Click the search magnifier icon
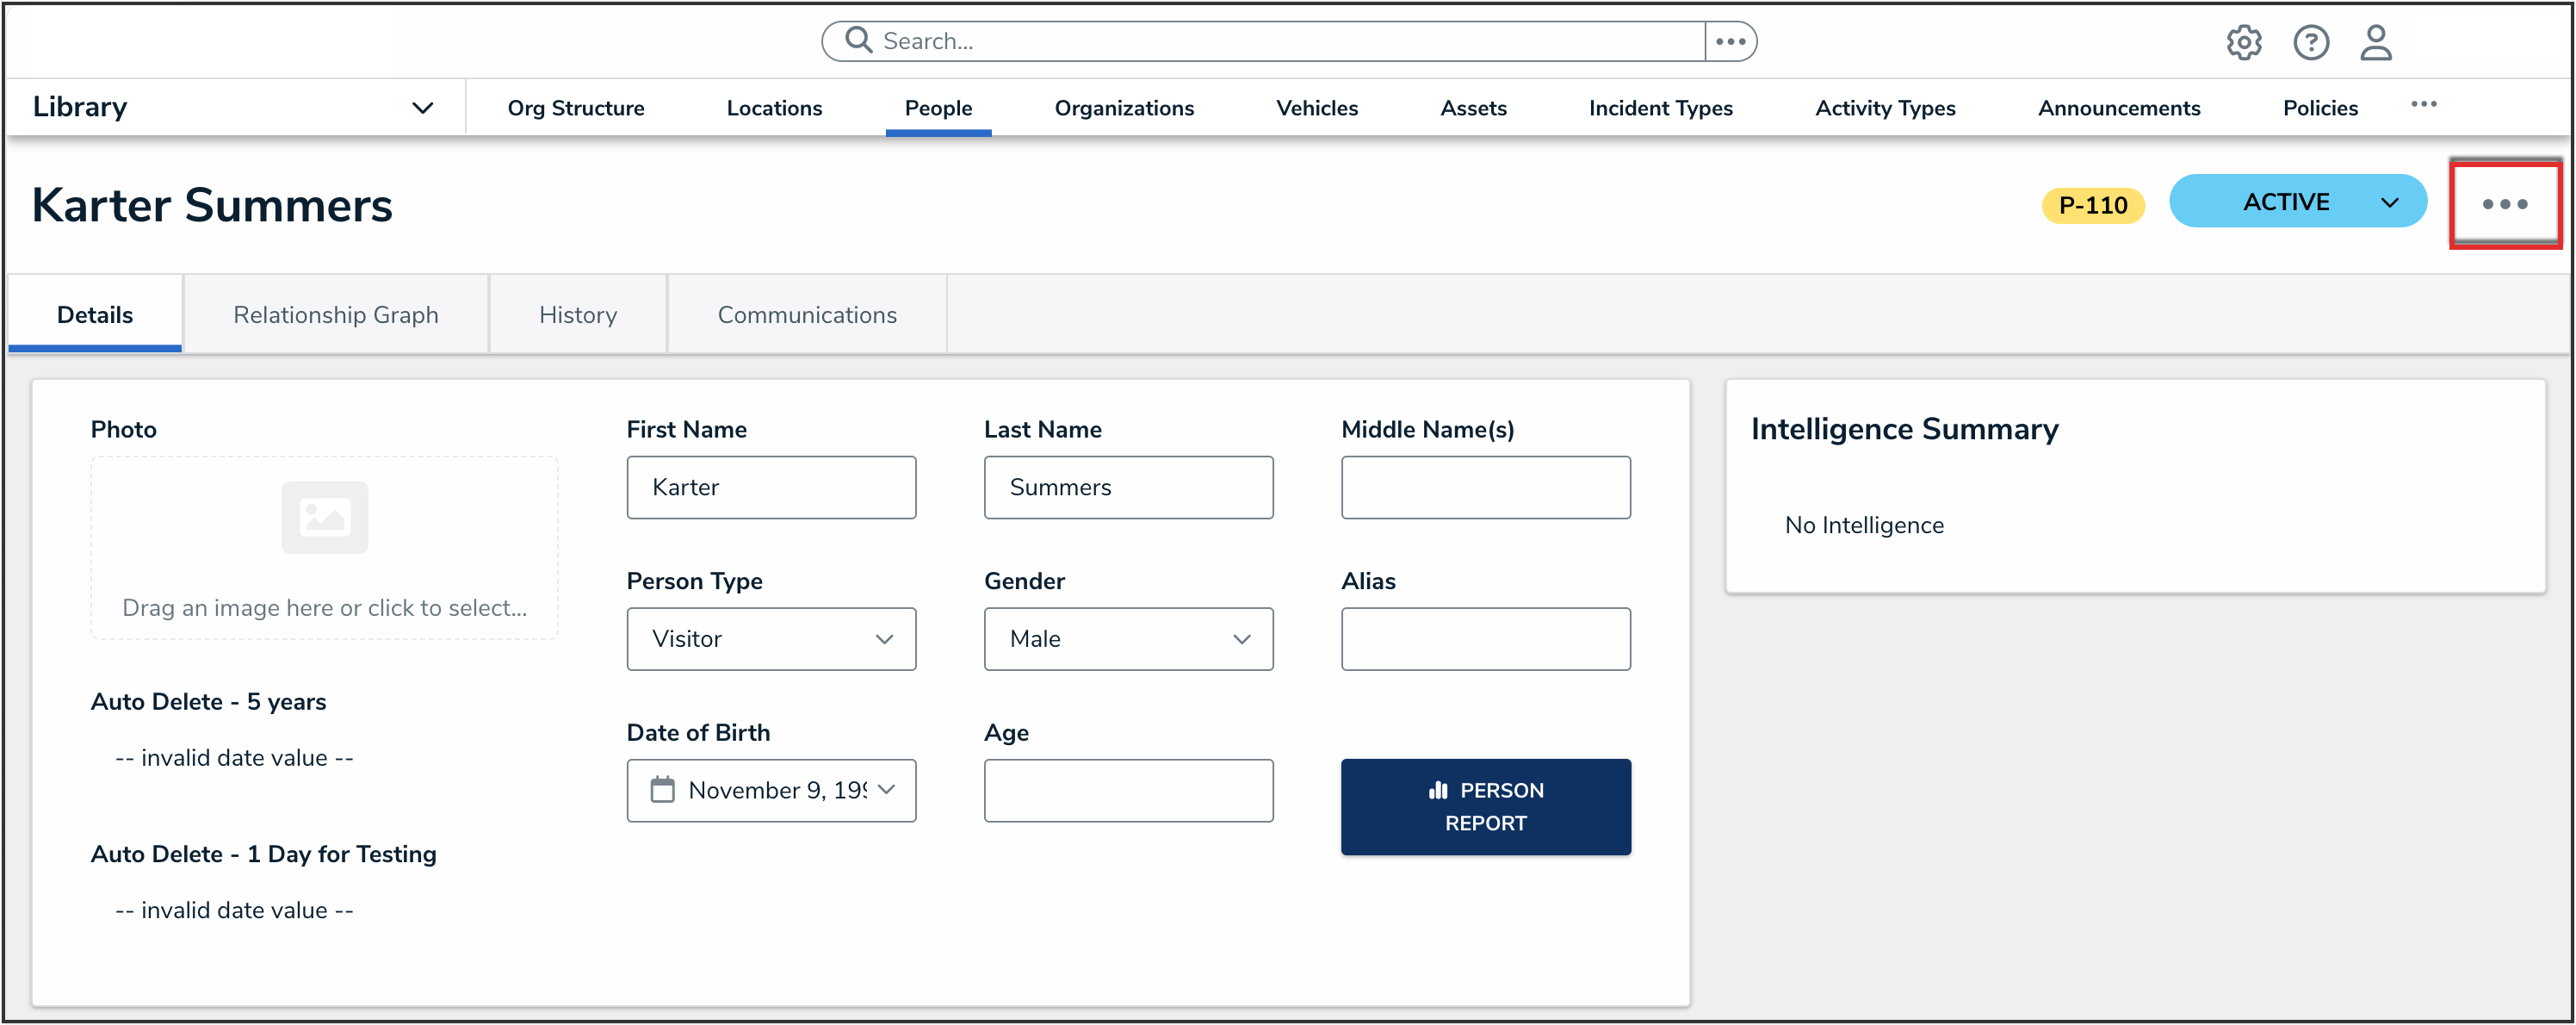Image resolution: width=2576 pixels, height=1025 pixels. click(x=858, y=40)
